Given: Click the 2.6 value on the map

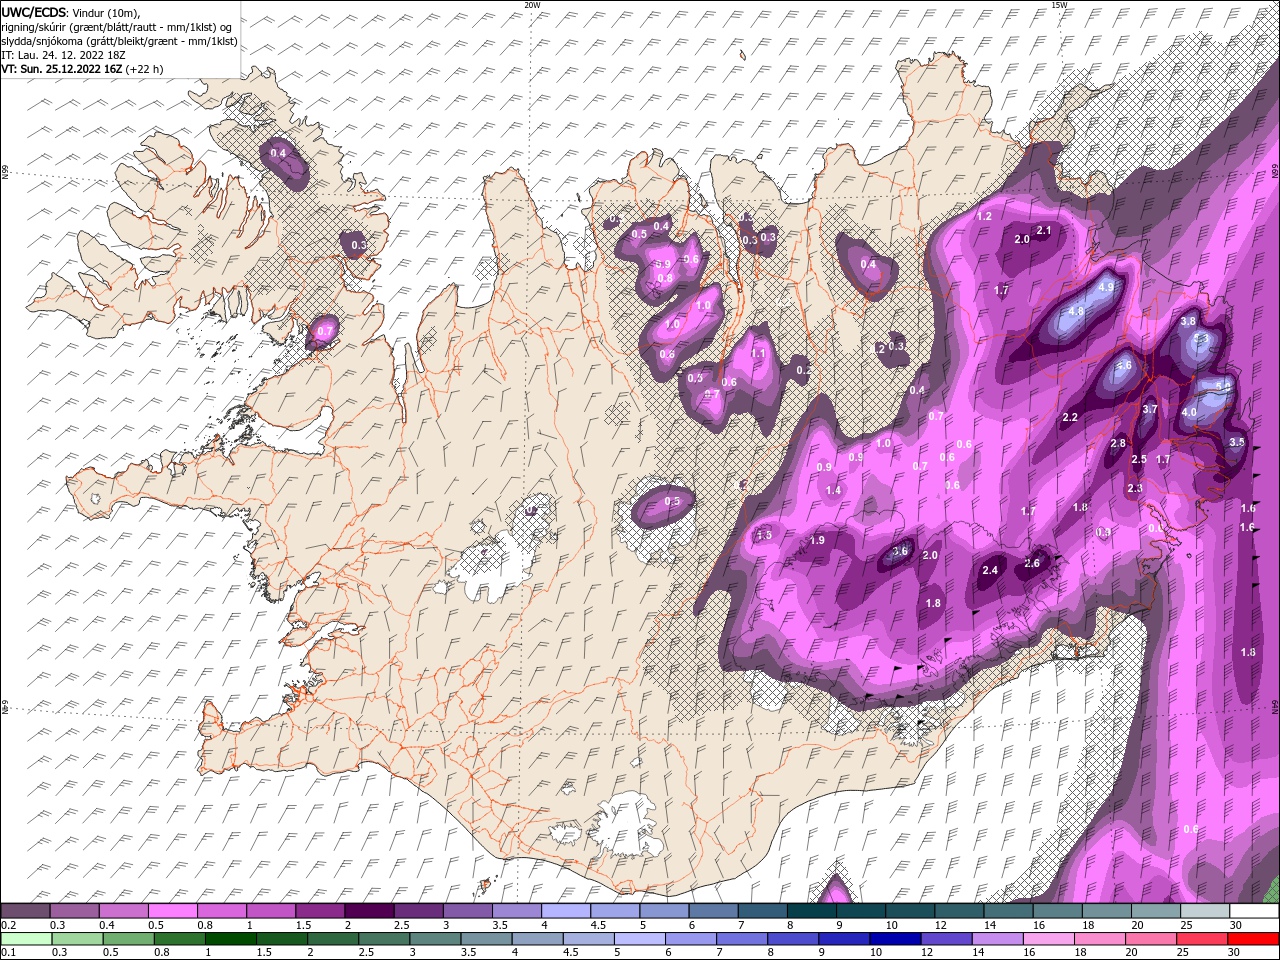Looking at the screenshot, I should click(1032, 563).
